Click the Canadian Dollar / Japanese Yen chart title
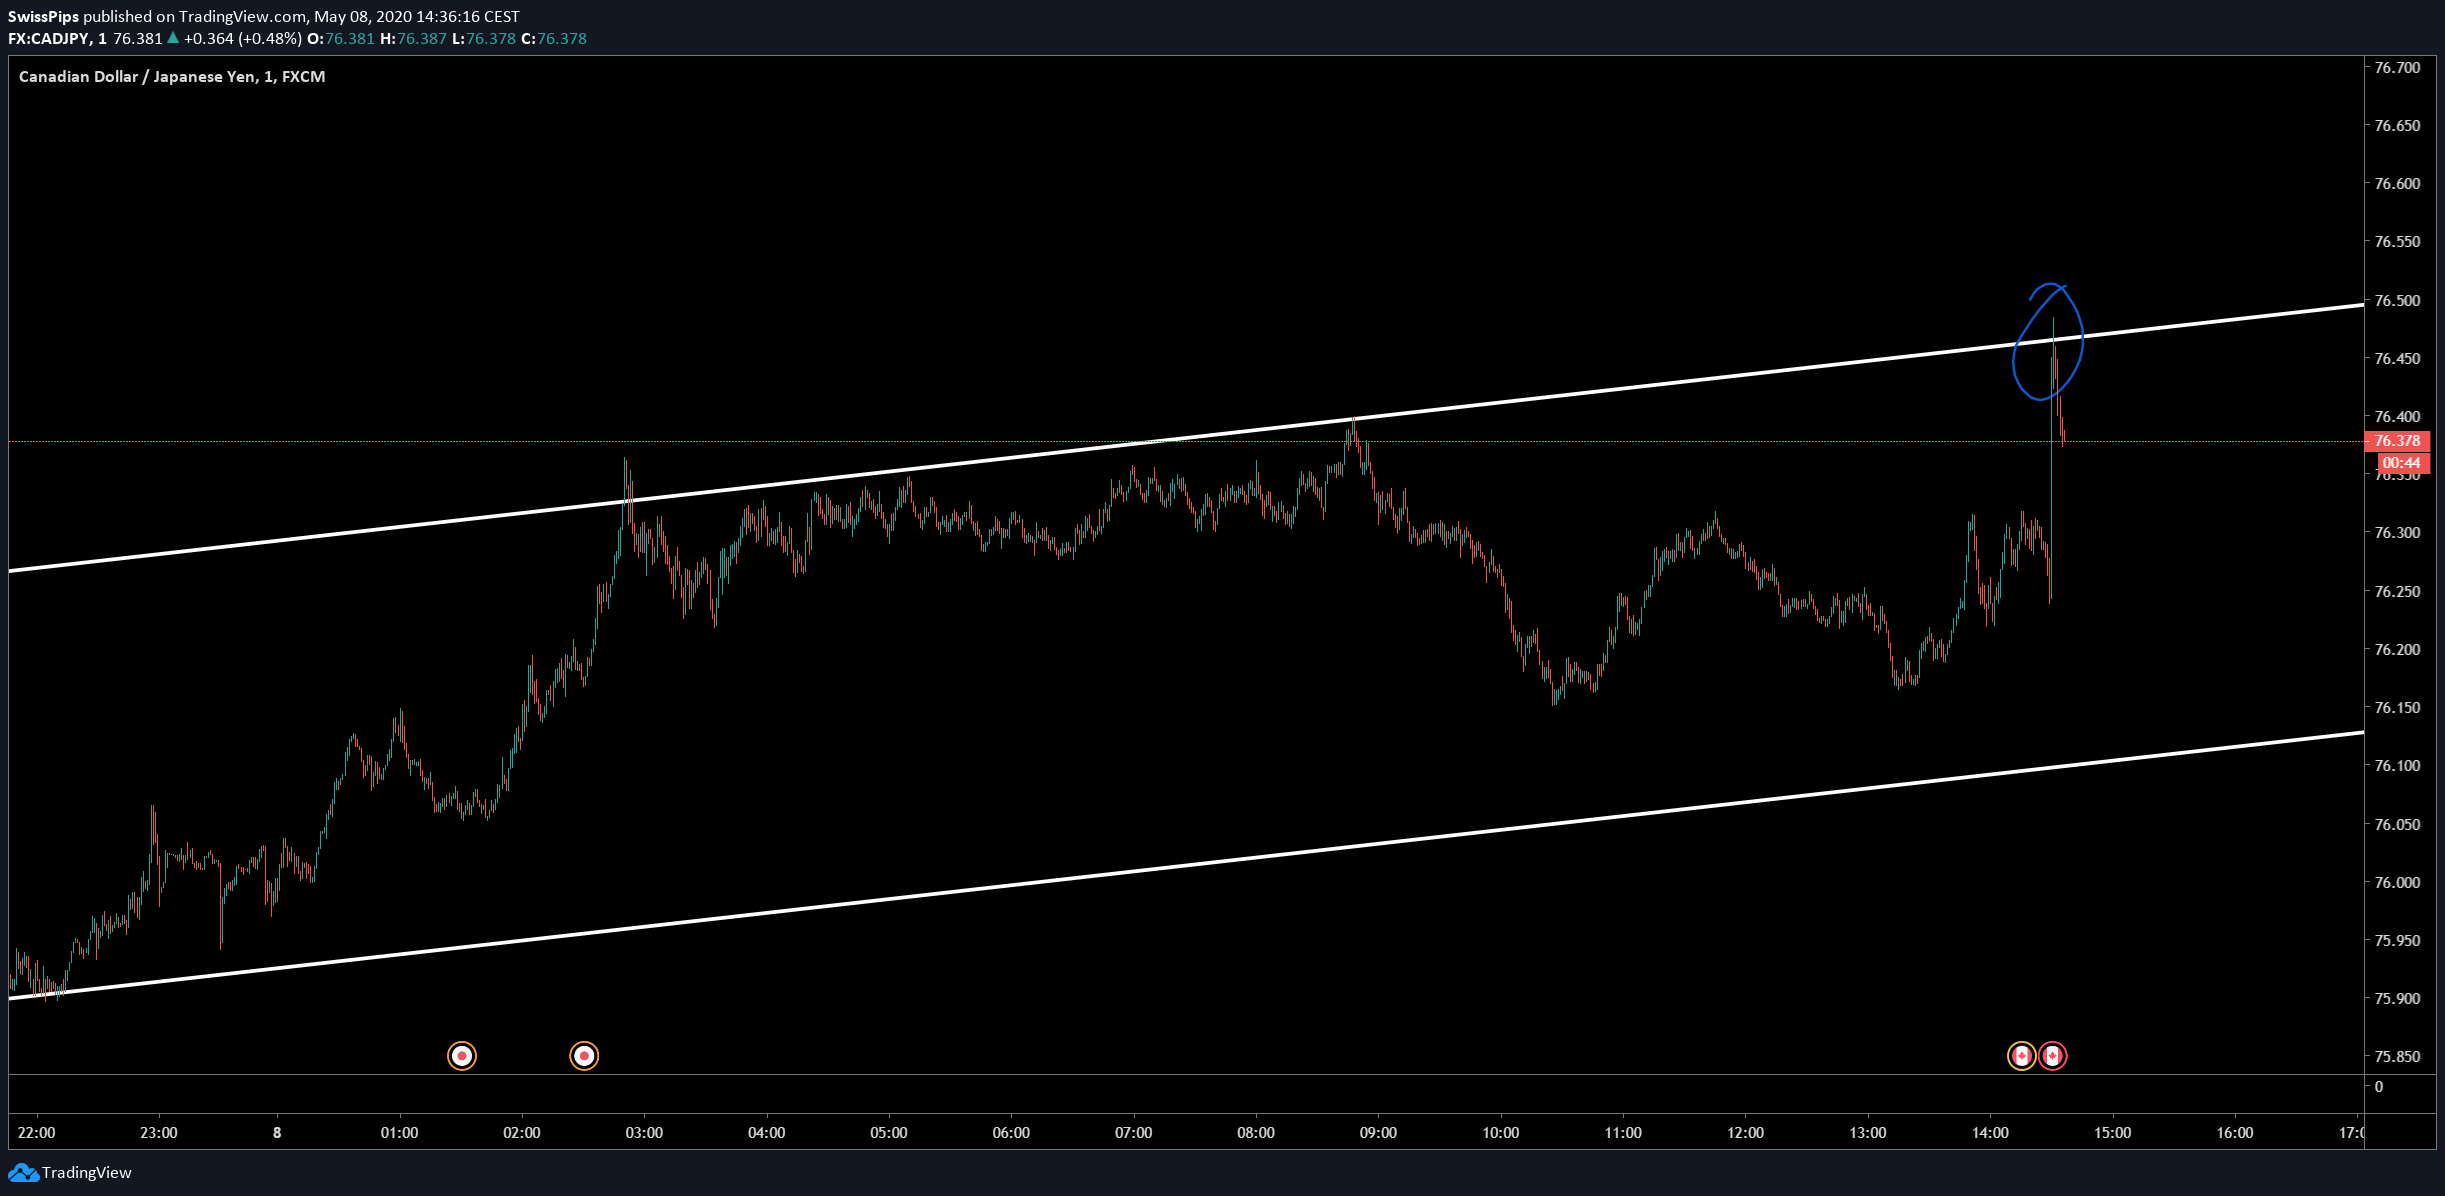This screenshot has height=1196, width=2445. point(172,76)
